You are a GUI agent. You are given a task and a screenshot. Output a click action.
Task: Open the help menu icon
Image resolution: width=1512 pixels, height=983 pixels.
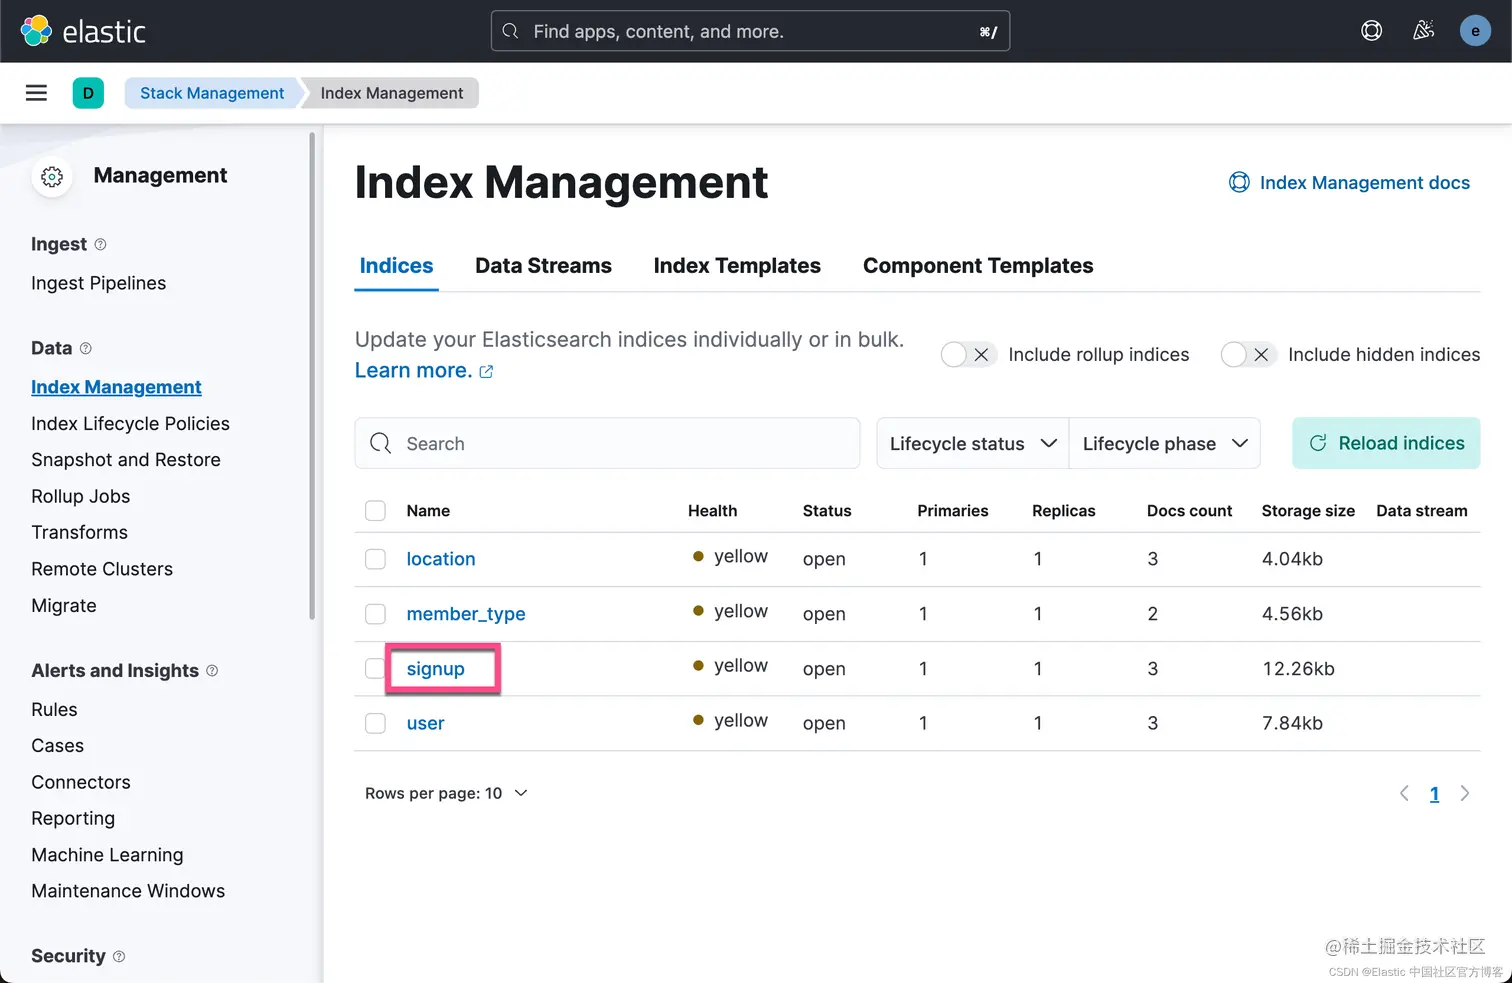(1372, 31)
